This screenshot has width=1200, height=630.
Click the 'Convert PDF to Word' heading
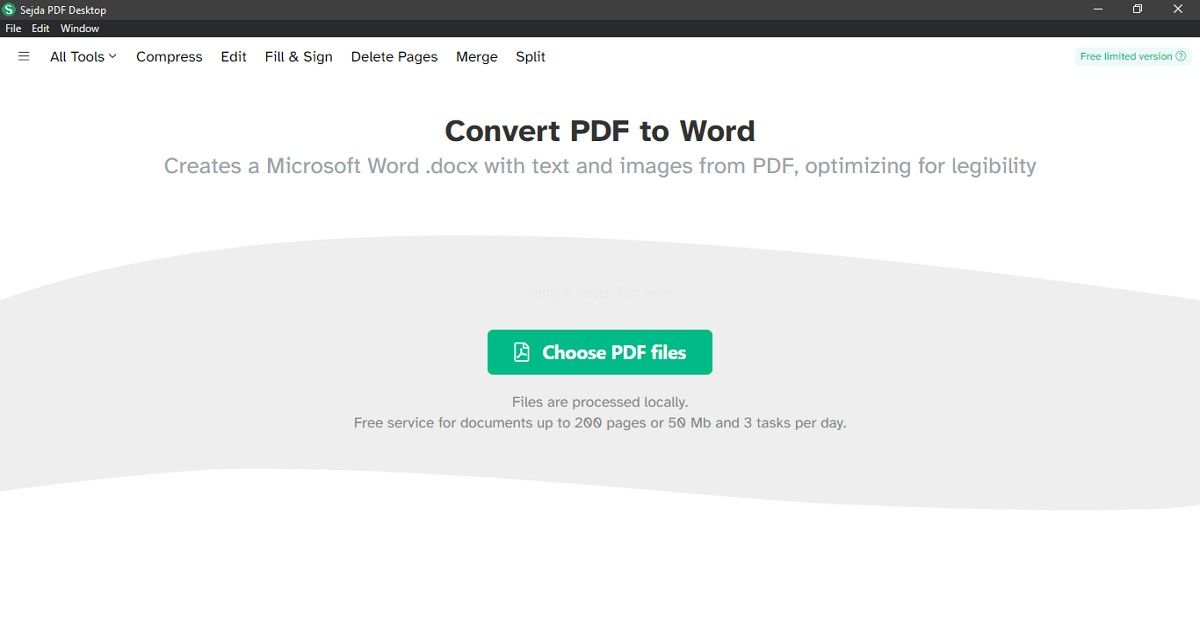(x=600, y=131)
